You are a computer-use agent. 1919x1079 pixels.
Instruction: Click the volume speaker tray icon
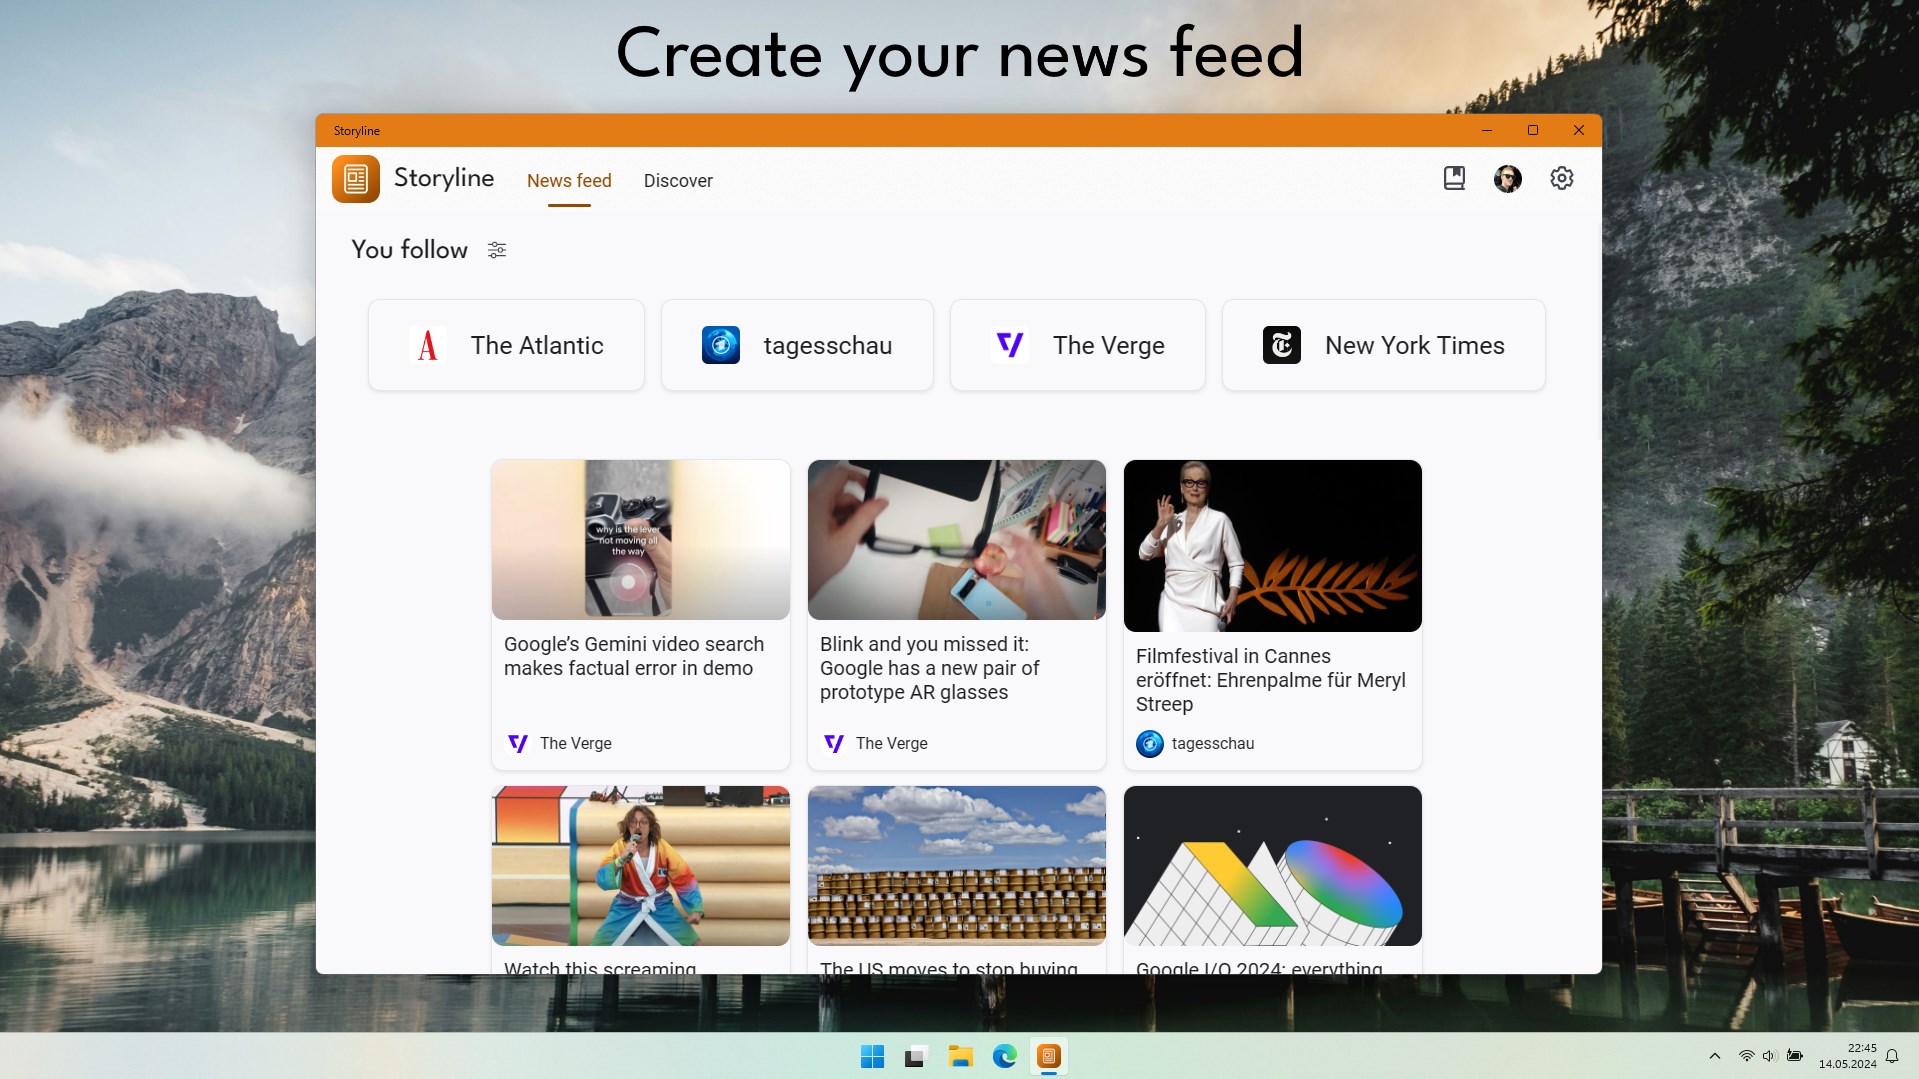[1769, 1056]
